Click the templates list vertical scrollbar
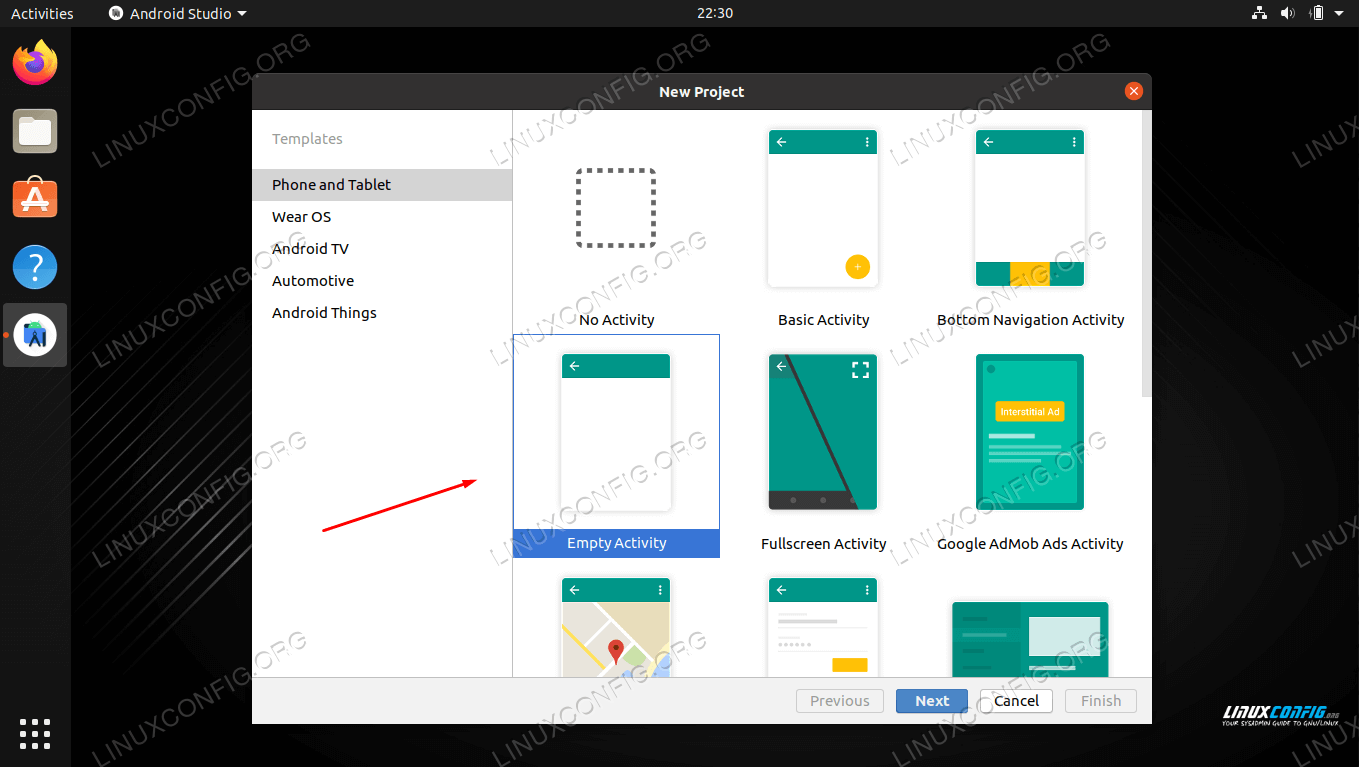 click(1146, 255)
